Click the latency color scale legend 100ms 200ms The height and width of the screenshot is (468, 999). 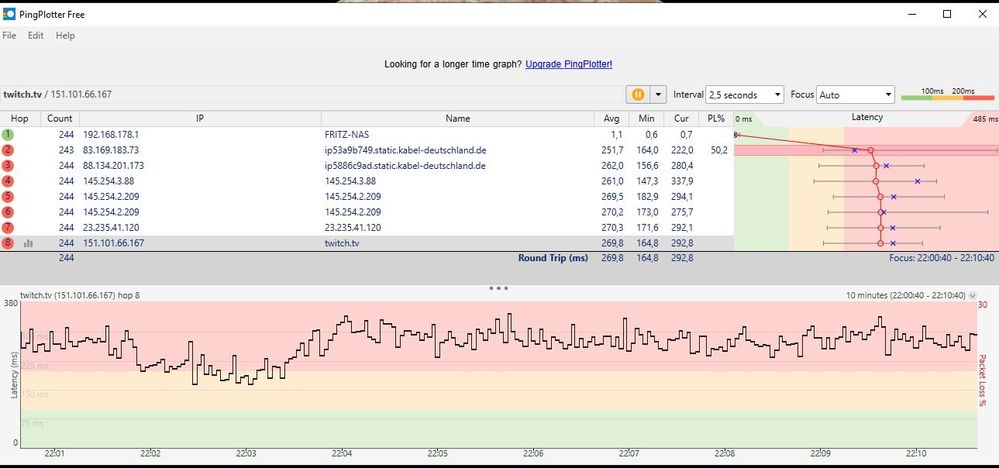tap(947, 94)
